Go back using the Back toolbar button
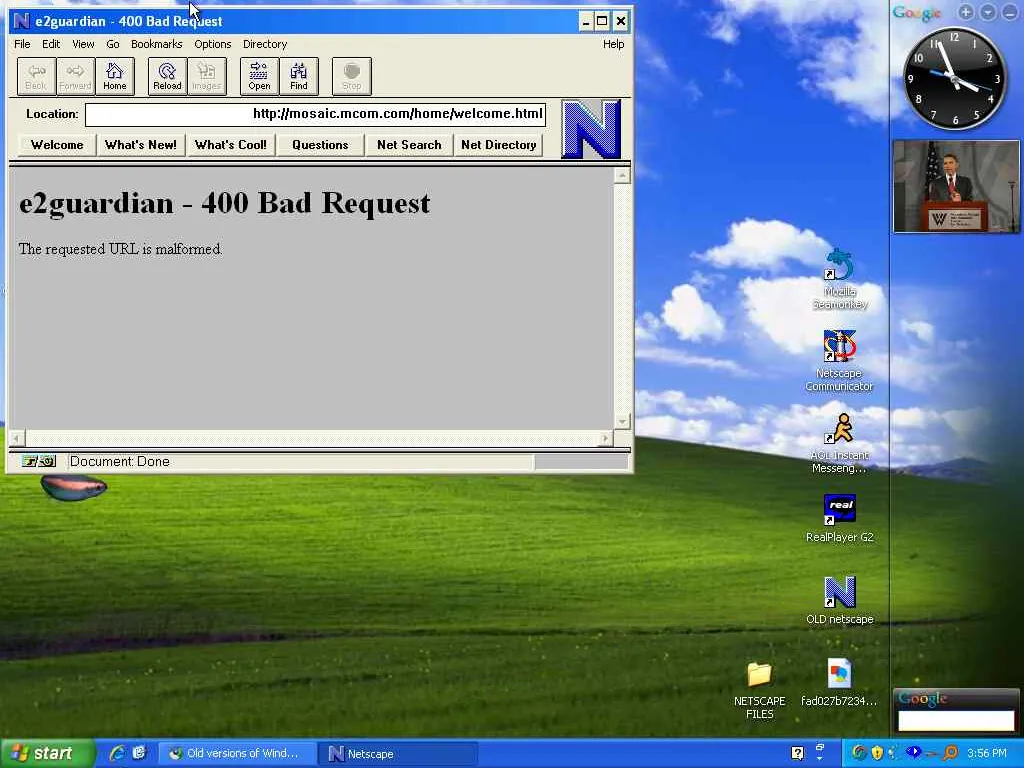Viewport: 1024px width, 768px height. 36,76
